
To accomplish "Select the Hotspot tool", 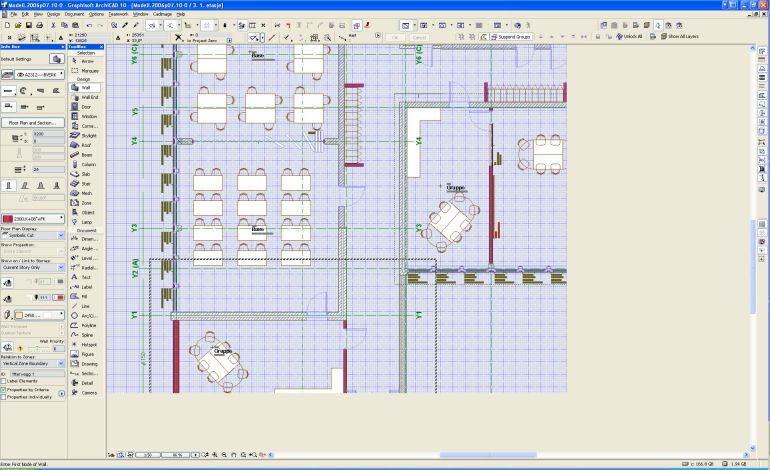I will point(86,345).
